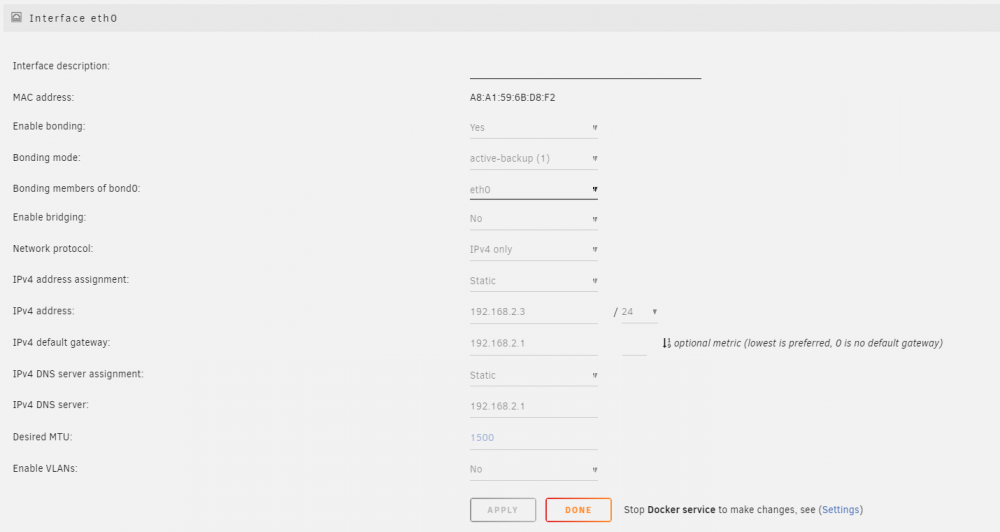Click the Interface eth0 section title
The image size is (1000, 532).
[x=73, y=18]
